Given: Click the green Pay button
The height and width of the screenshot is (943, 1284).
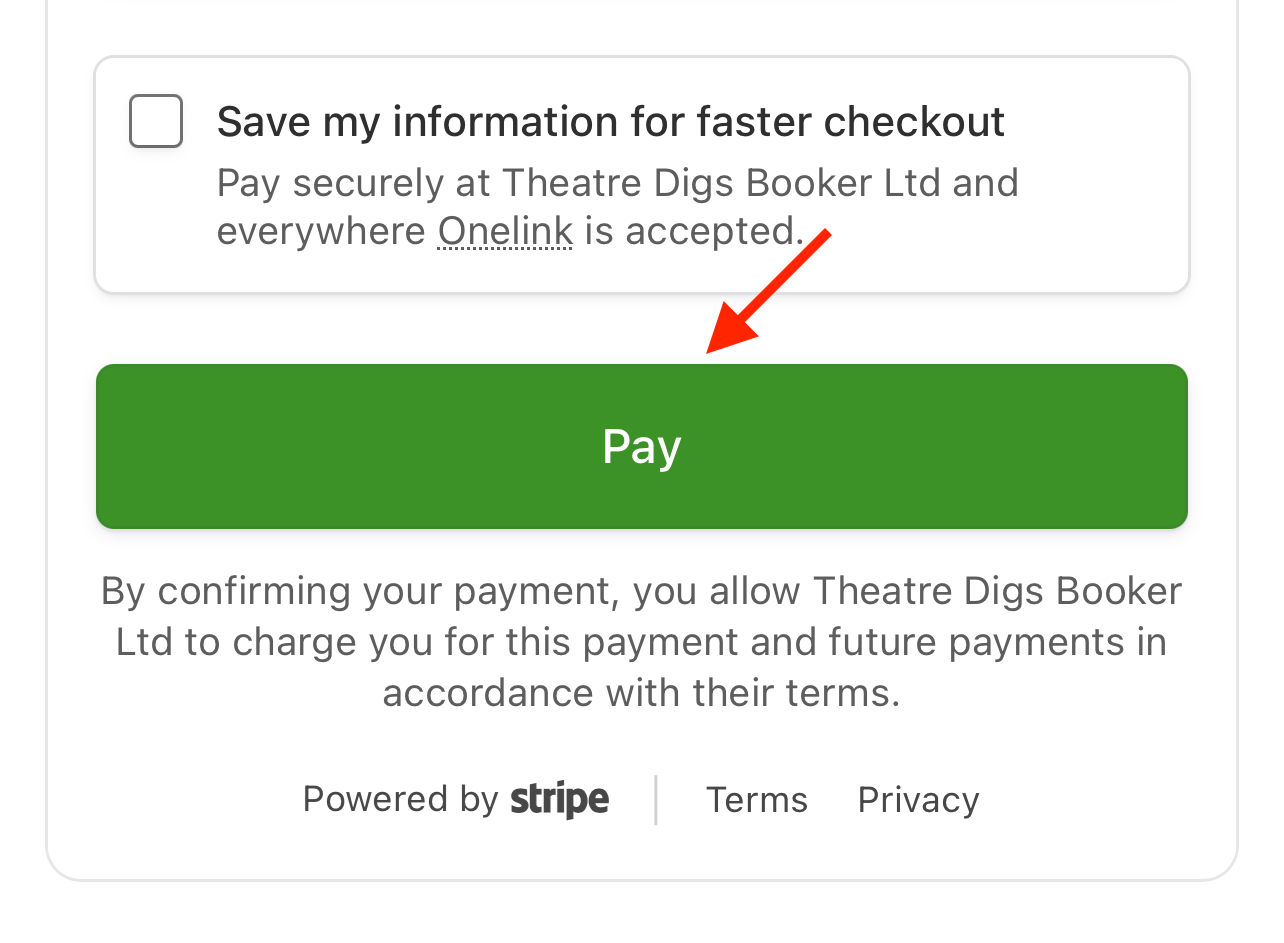Looking at the screenshot, I should 642,446.
